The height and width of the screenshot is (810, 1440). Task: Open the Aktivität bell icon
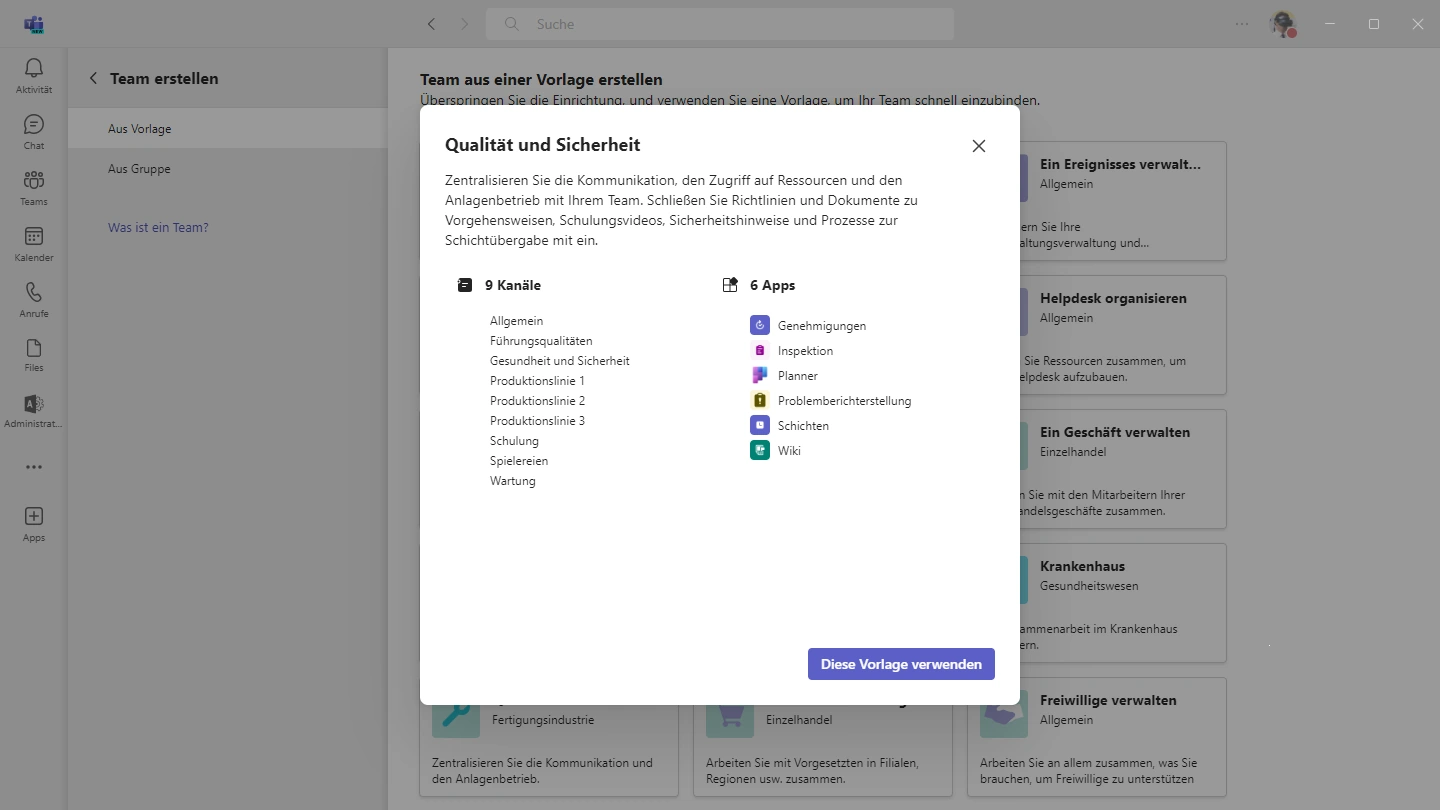click(x=34, y=75)
